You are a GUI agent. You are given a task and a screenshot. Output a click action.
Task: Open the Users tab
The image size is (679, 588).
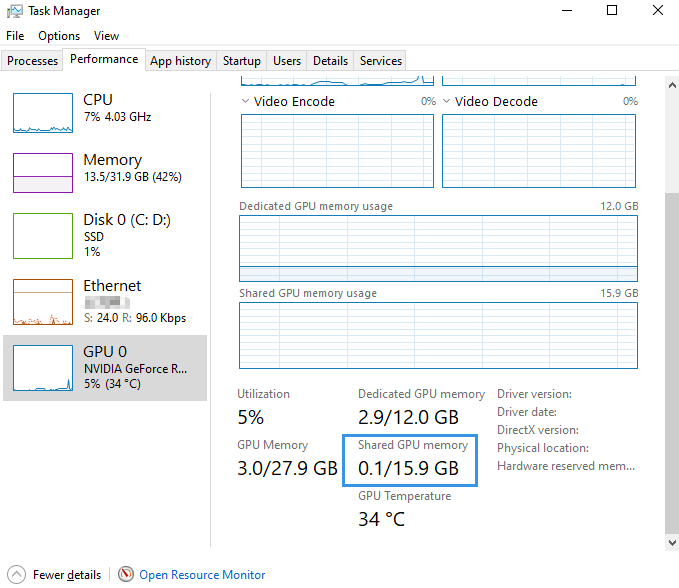[x=287, y=61]
